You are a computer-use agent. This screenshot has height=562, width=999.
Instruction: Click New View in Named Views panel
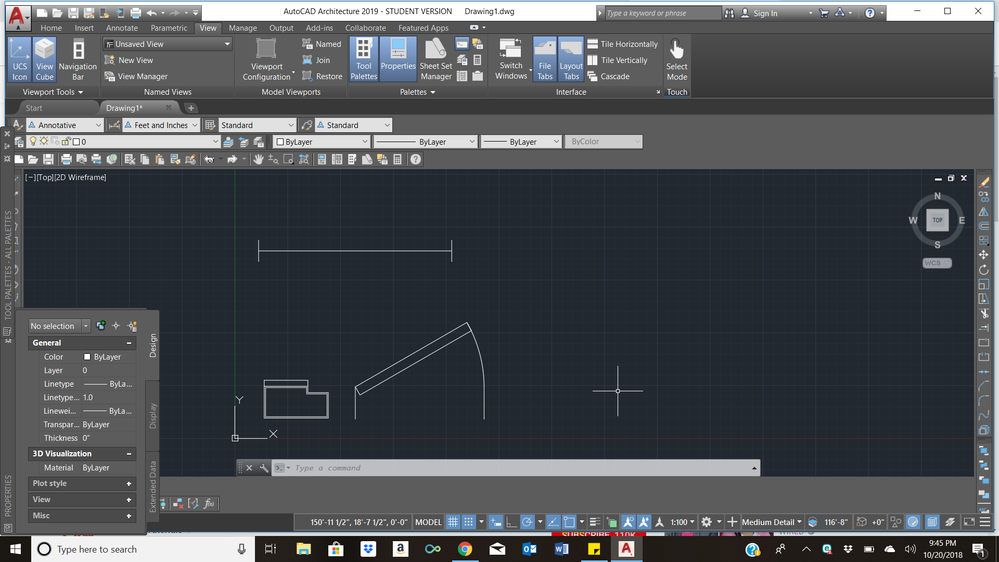click(129, 60)
